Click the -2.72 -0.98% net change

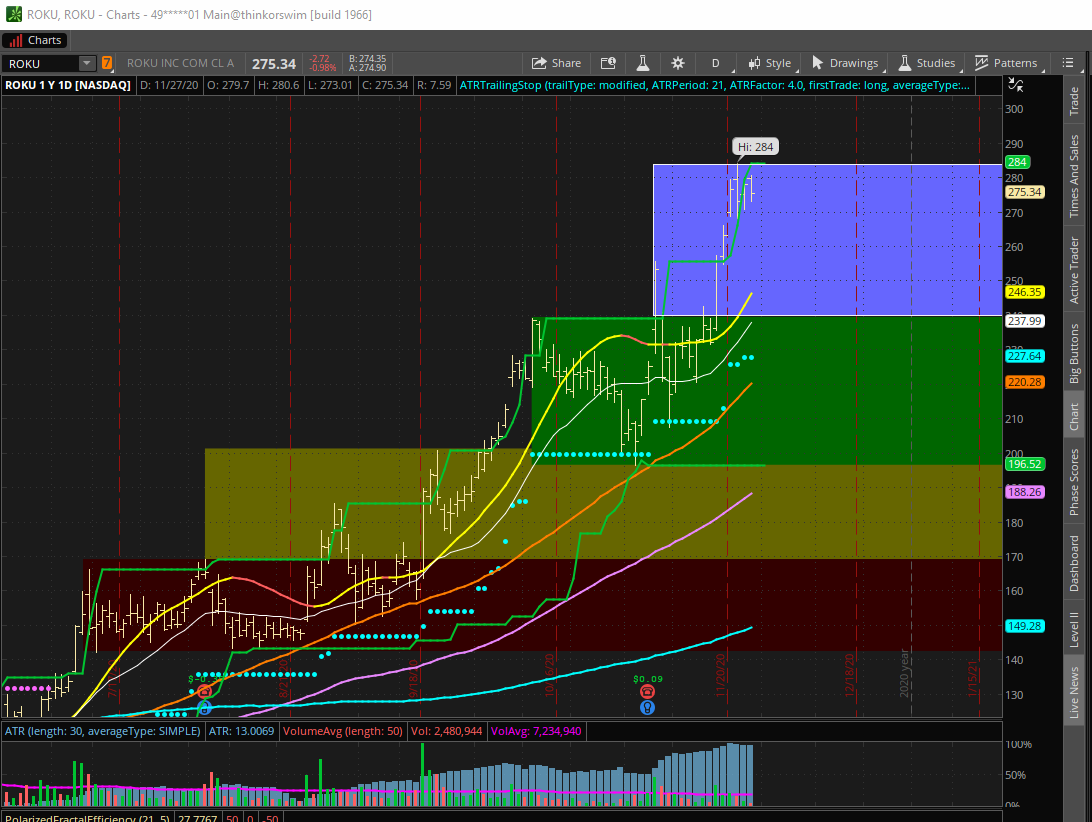coord(322,63)
